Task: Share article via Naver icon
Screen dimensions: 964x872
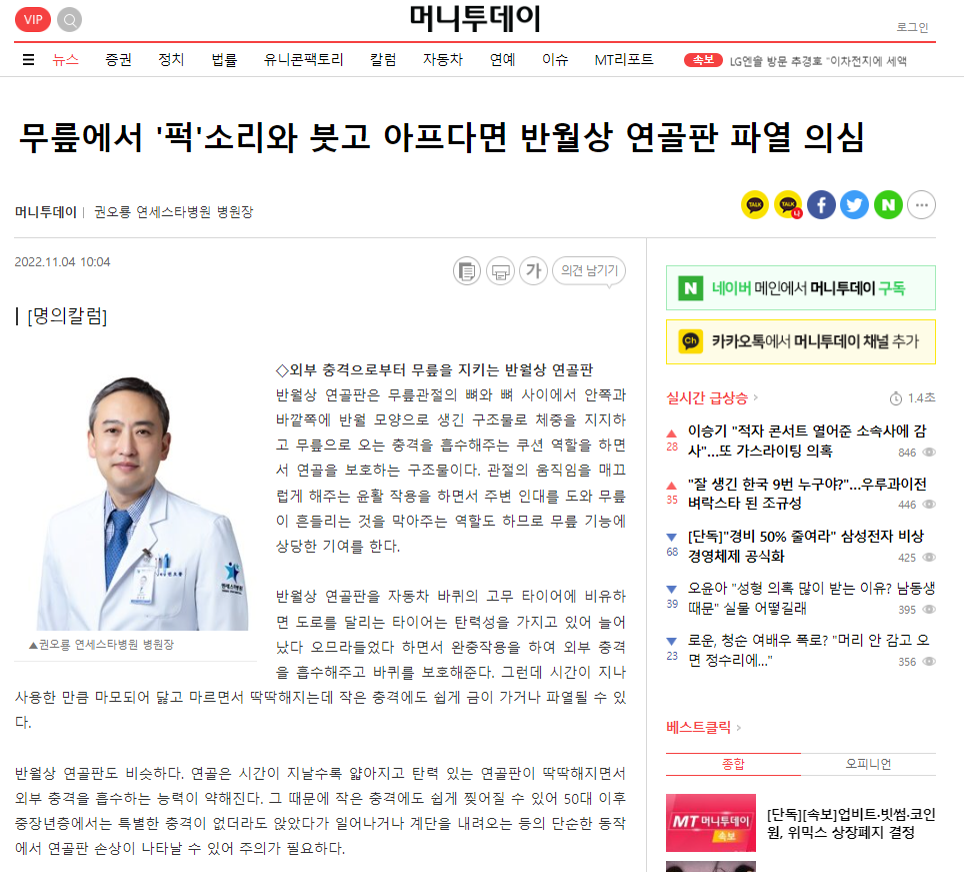Action: pyautogui.click(x=888, y=205)
